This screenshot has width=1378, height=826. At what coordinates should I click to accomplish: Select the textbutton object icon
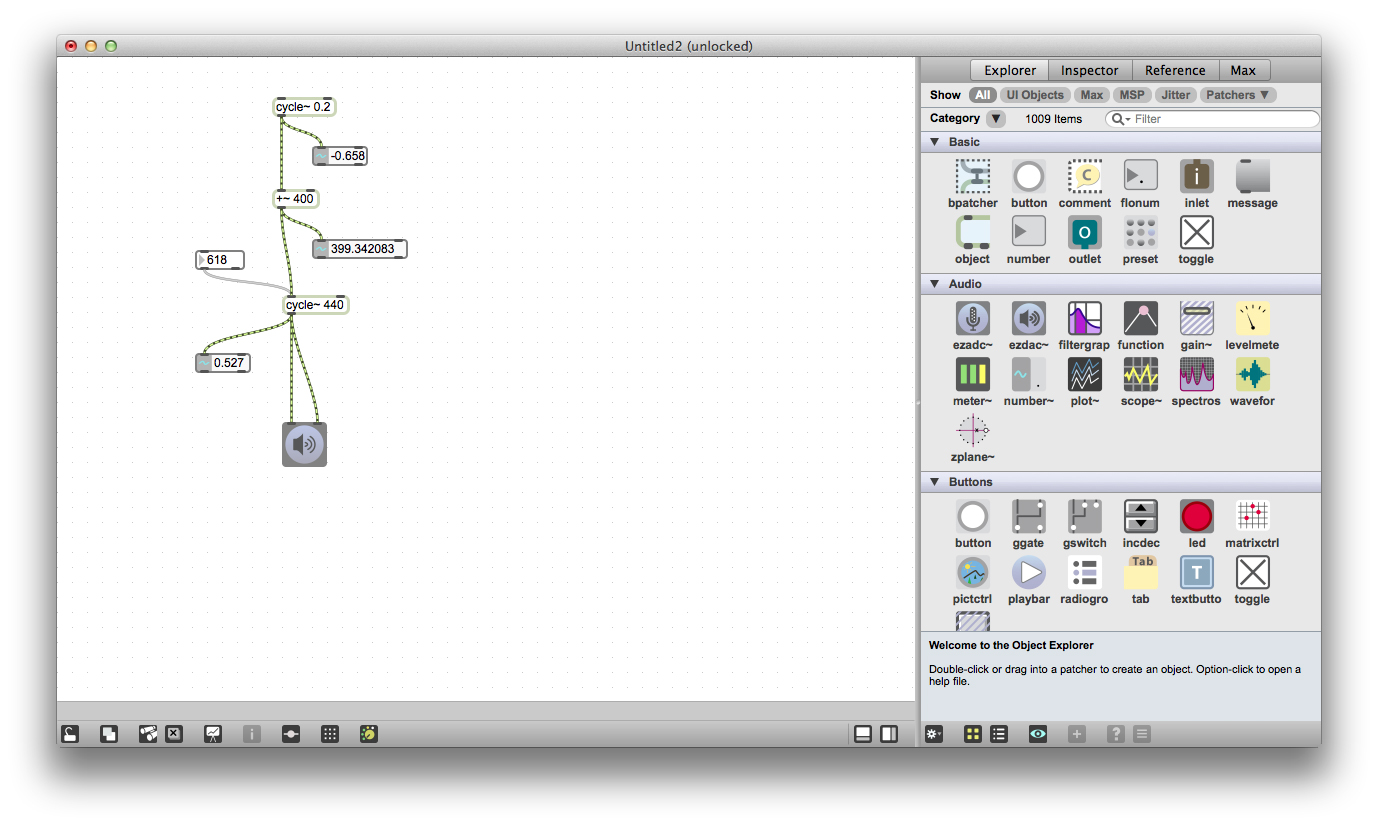[x=1196, y=573]
